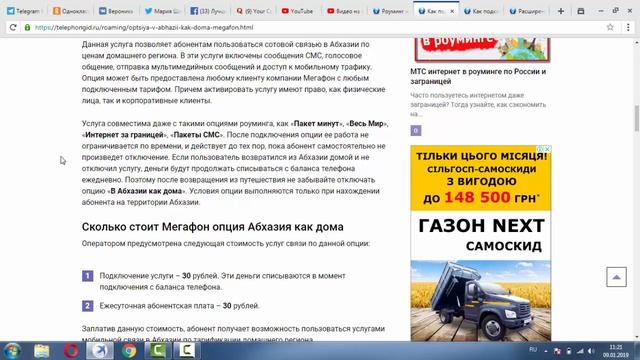Open МТС интернет в роуминге article link

[478, 76]
